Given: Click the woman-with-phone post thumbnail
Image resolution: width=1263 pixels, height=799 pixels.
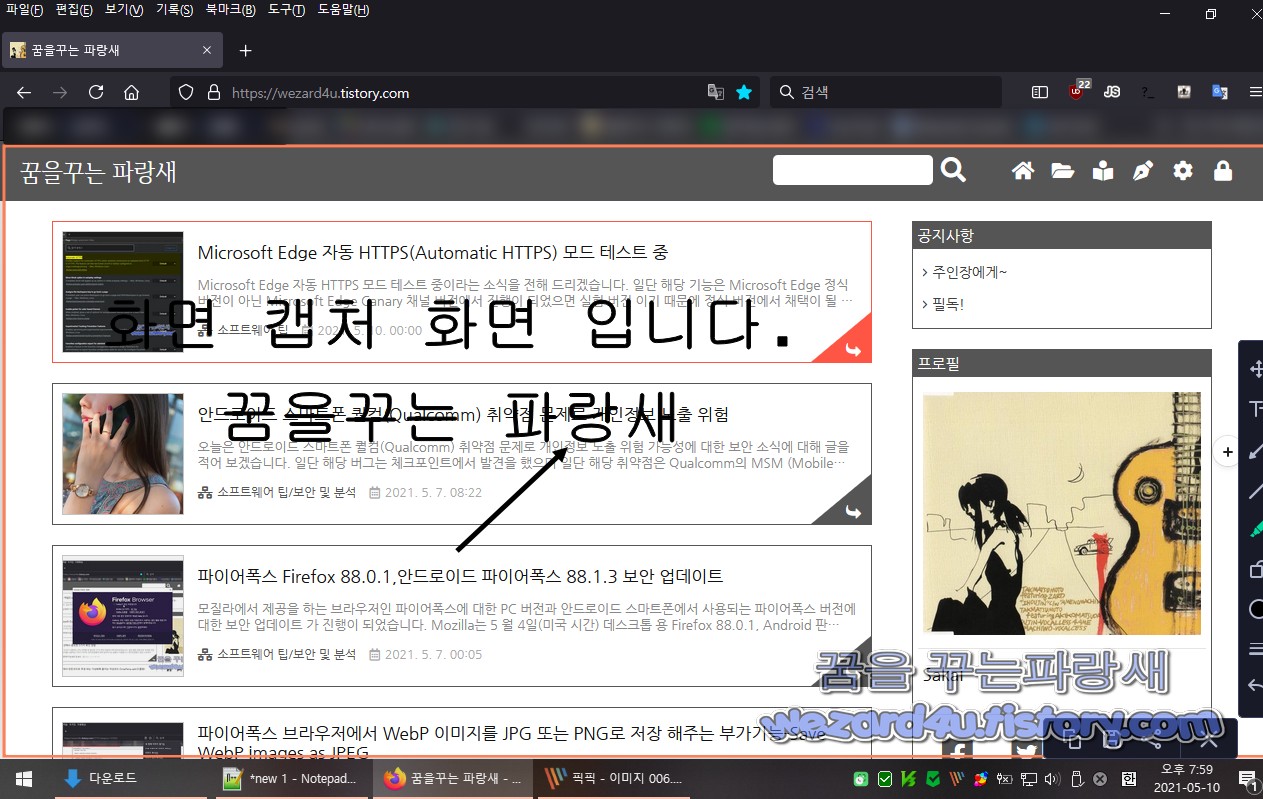Looking at the screenshot, I should pos(123,454).
